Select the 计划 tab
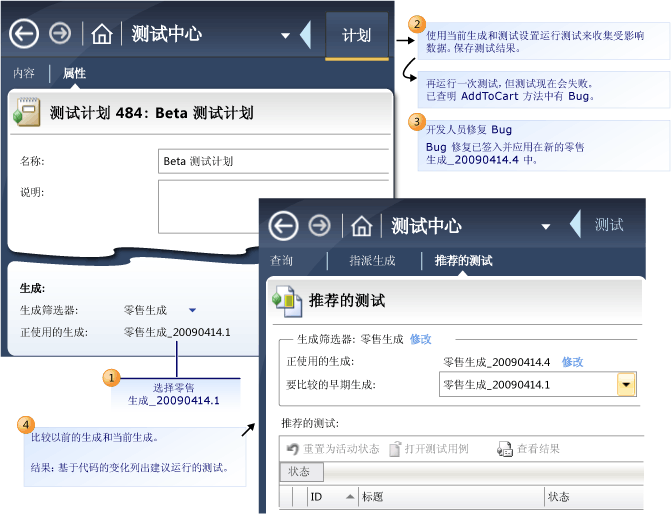This screenshot has width=671, height=522. click(356, 36)
